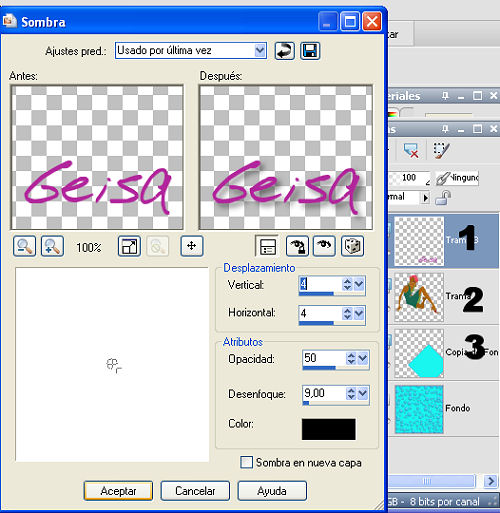
Task: Click the reset to default settings icon
Action: click(x=284, y=51)
